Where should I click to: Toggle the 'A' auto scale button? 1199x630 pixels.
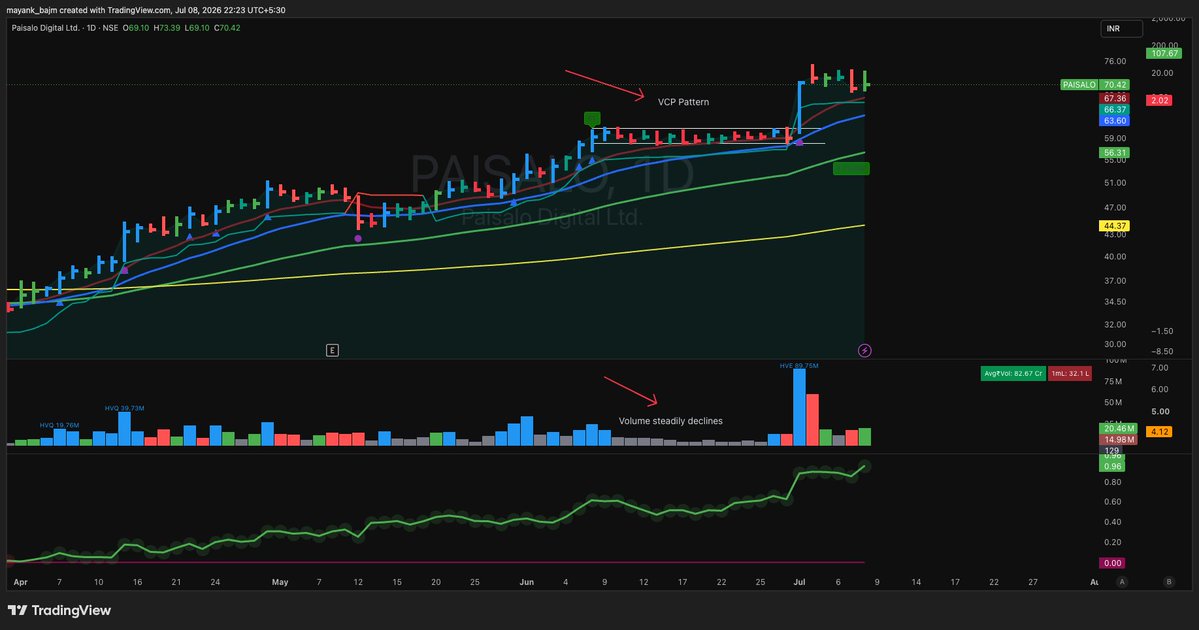[1122, 582]
